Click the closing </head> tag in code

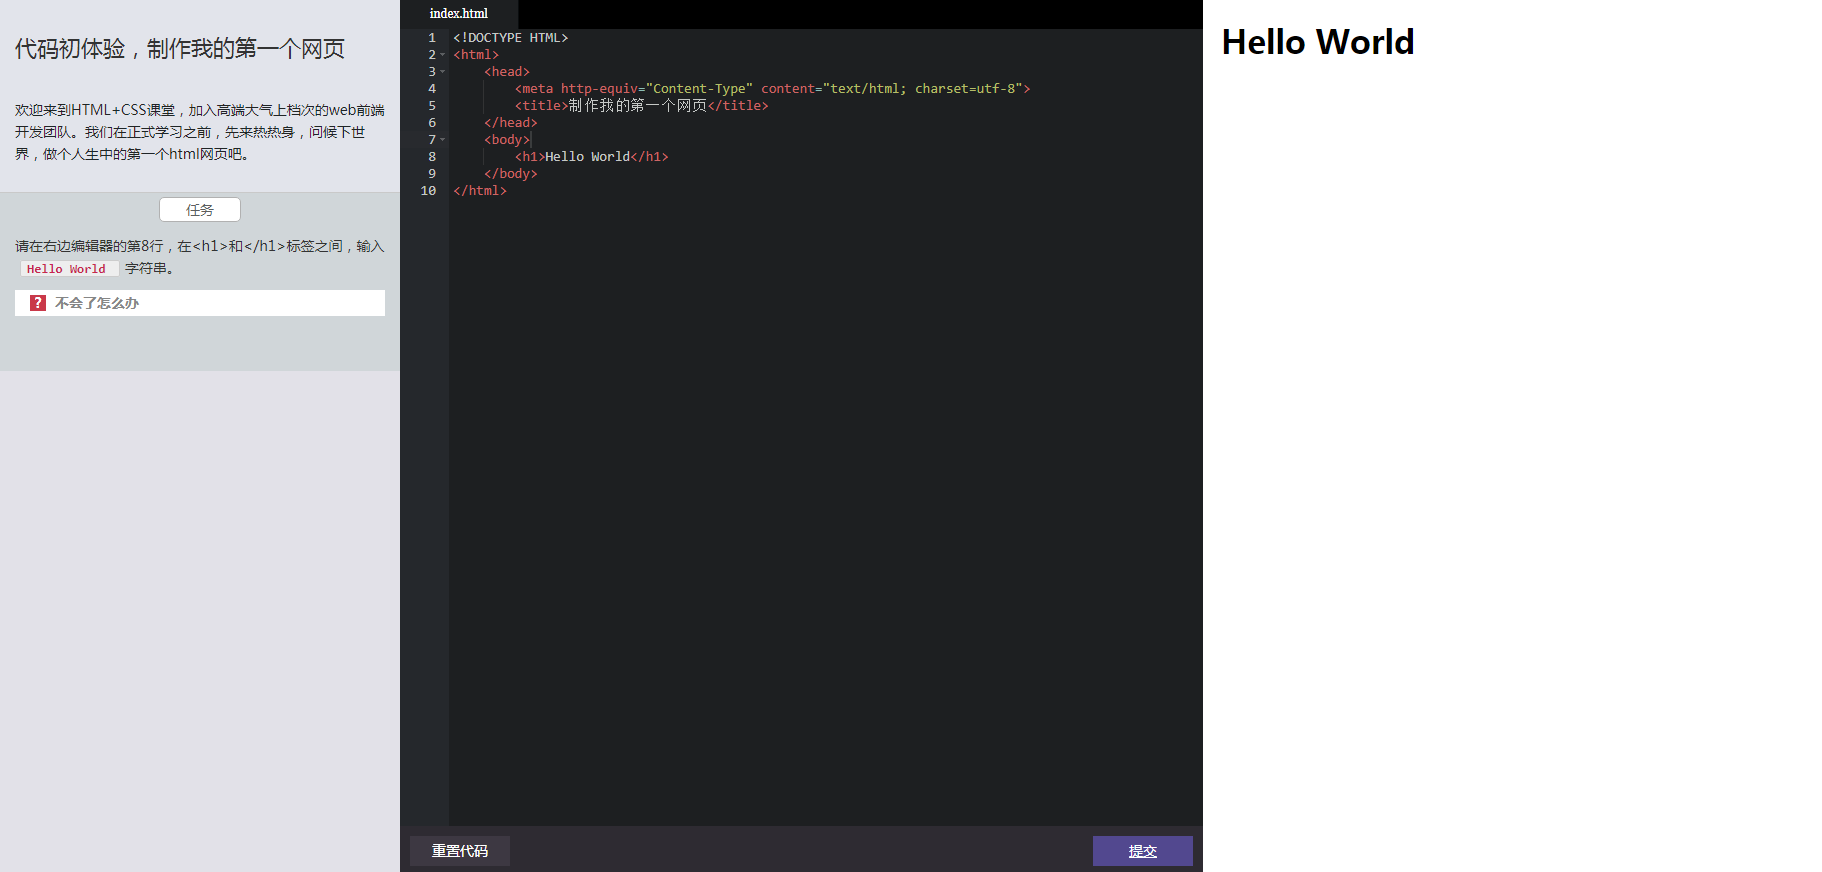point(510,123)
